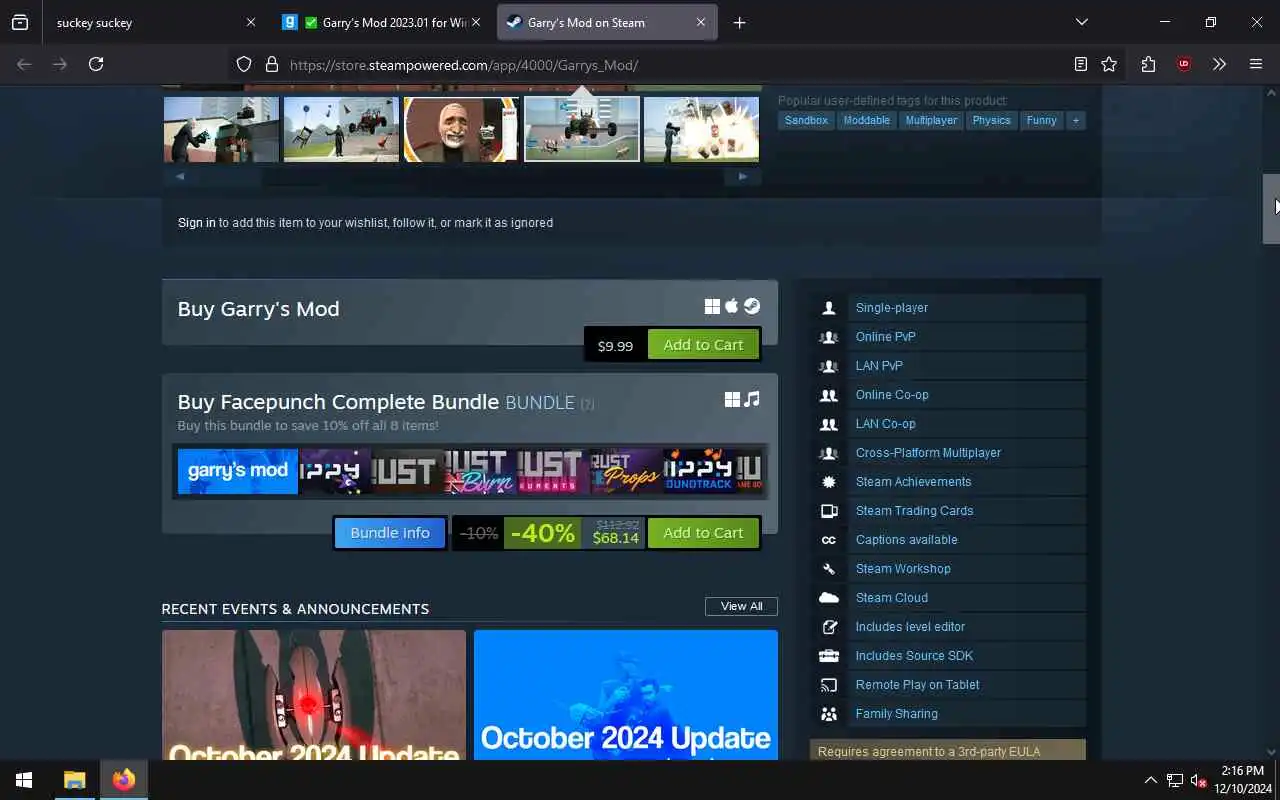Click the Sandbox tag
Viewport: 1280px width, 800px height.
coord(806,120)
